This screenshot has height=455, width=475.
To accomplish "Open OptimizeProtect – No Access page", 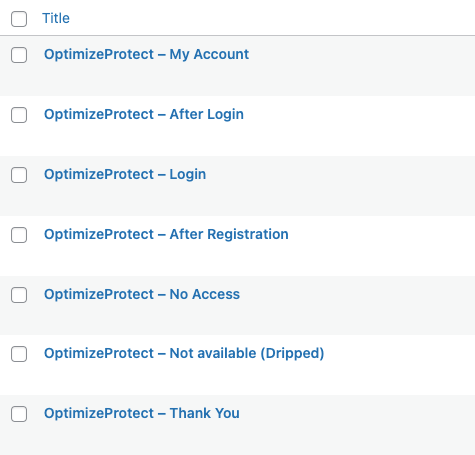I will 142,294.
